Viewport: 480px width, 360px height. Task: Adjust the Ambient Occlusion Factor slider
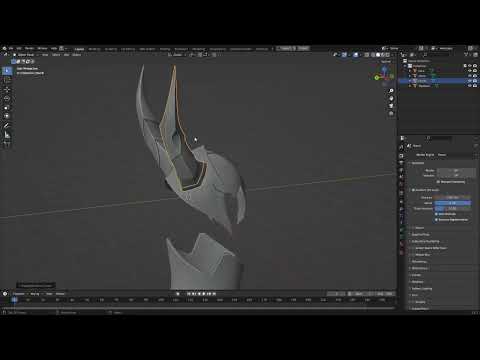click(453, 203)
